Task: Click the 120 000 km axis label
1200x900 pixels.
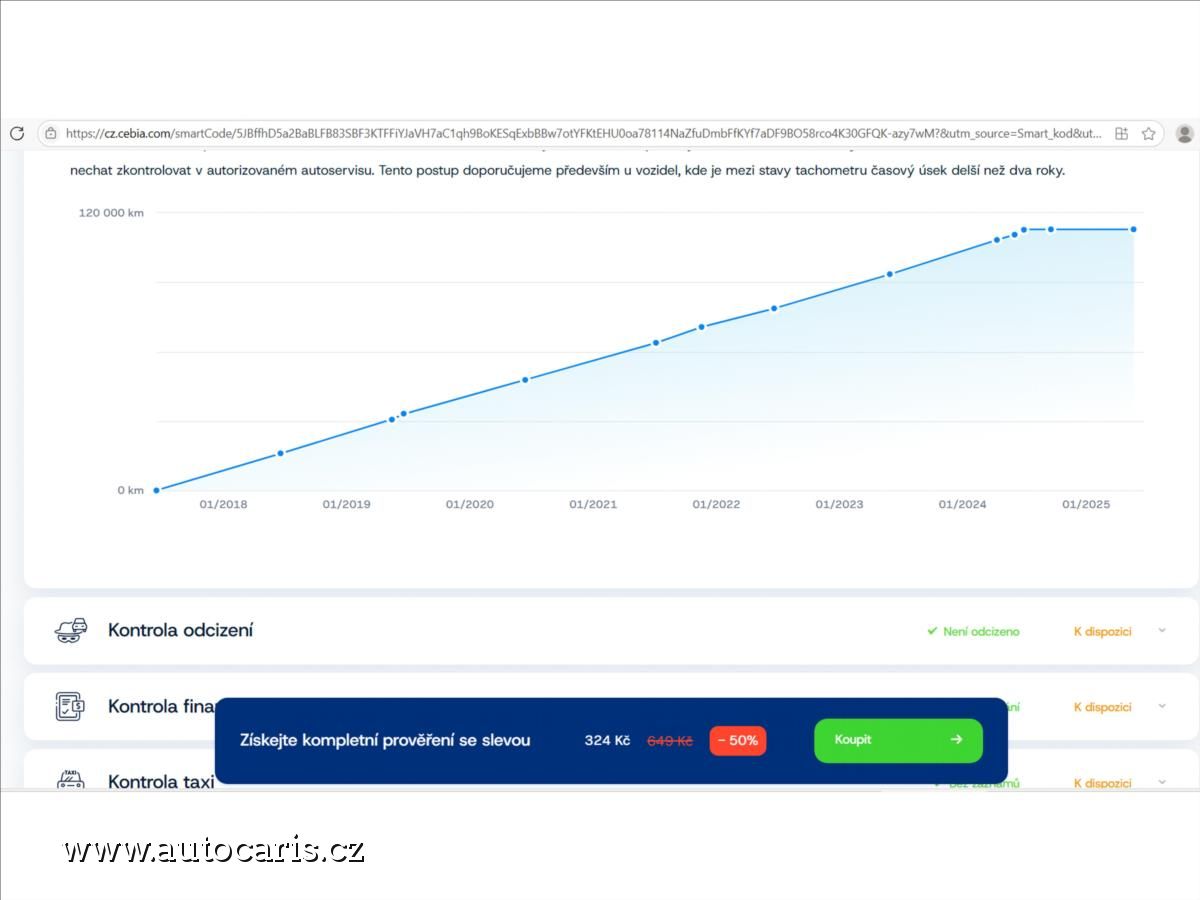Action: 111,212
